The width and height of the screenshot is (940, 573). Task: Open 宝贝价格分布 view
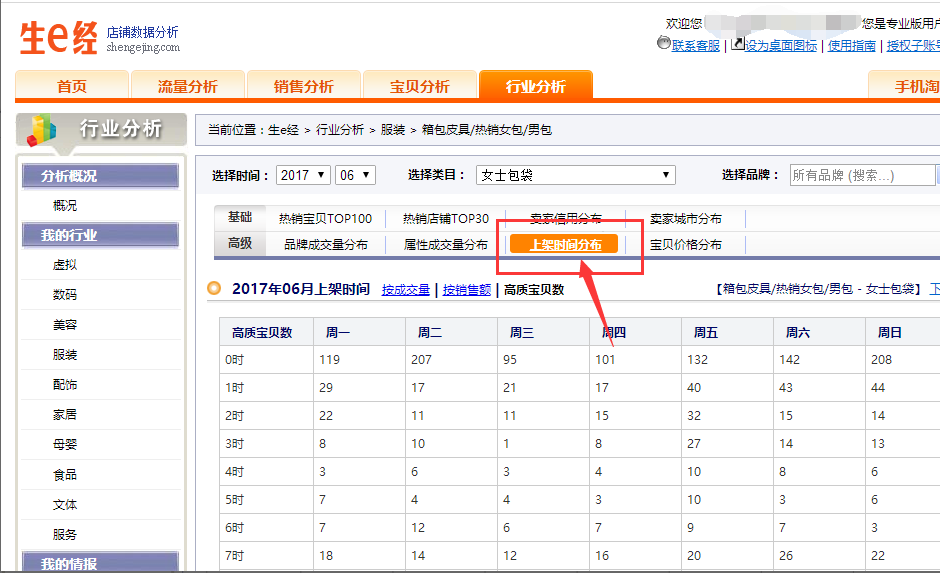(685, 245)
